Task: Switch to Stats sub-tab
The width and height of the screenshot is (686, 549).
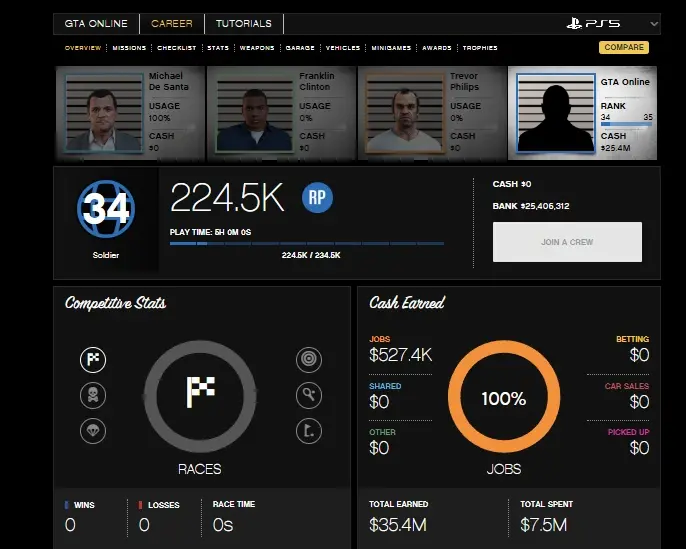Action: pos(218,48)
